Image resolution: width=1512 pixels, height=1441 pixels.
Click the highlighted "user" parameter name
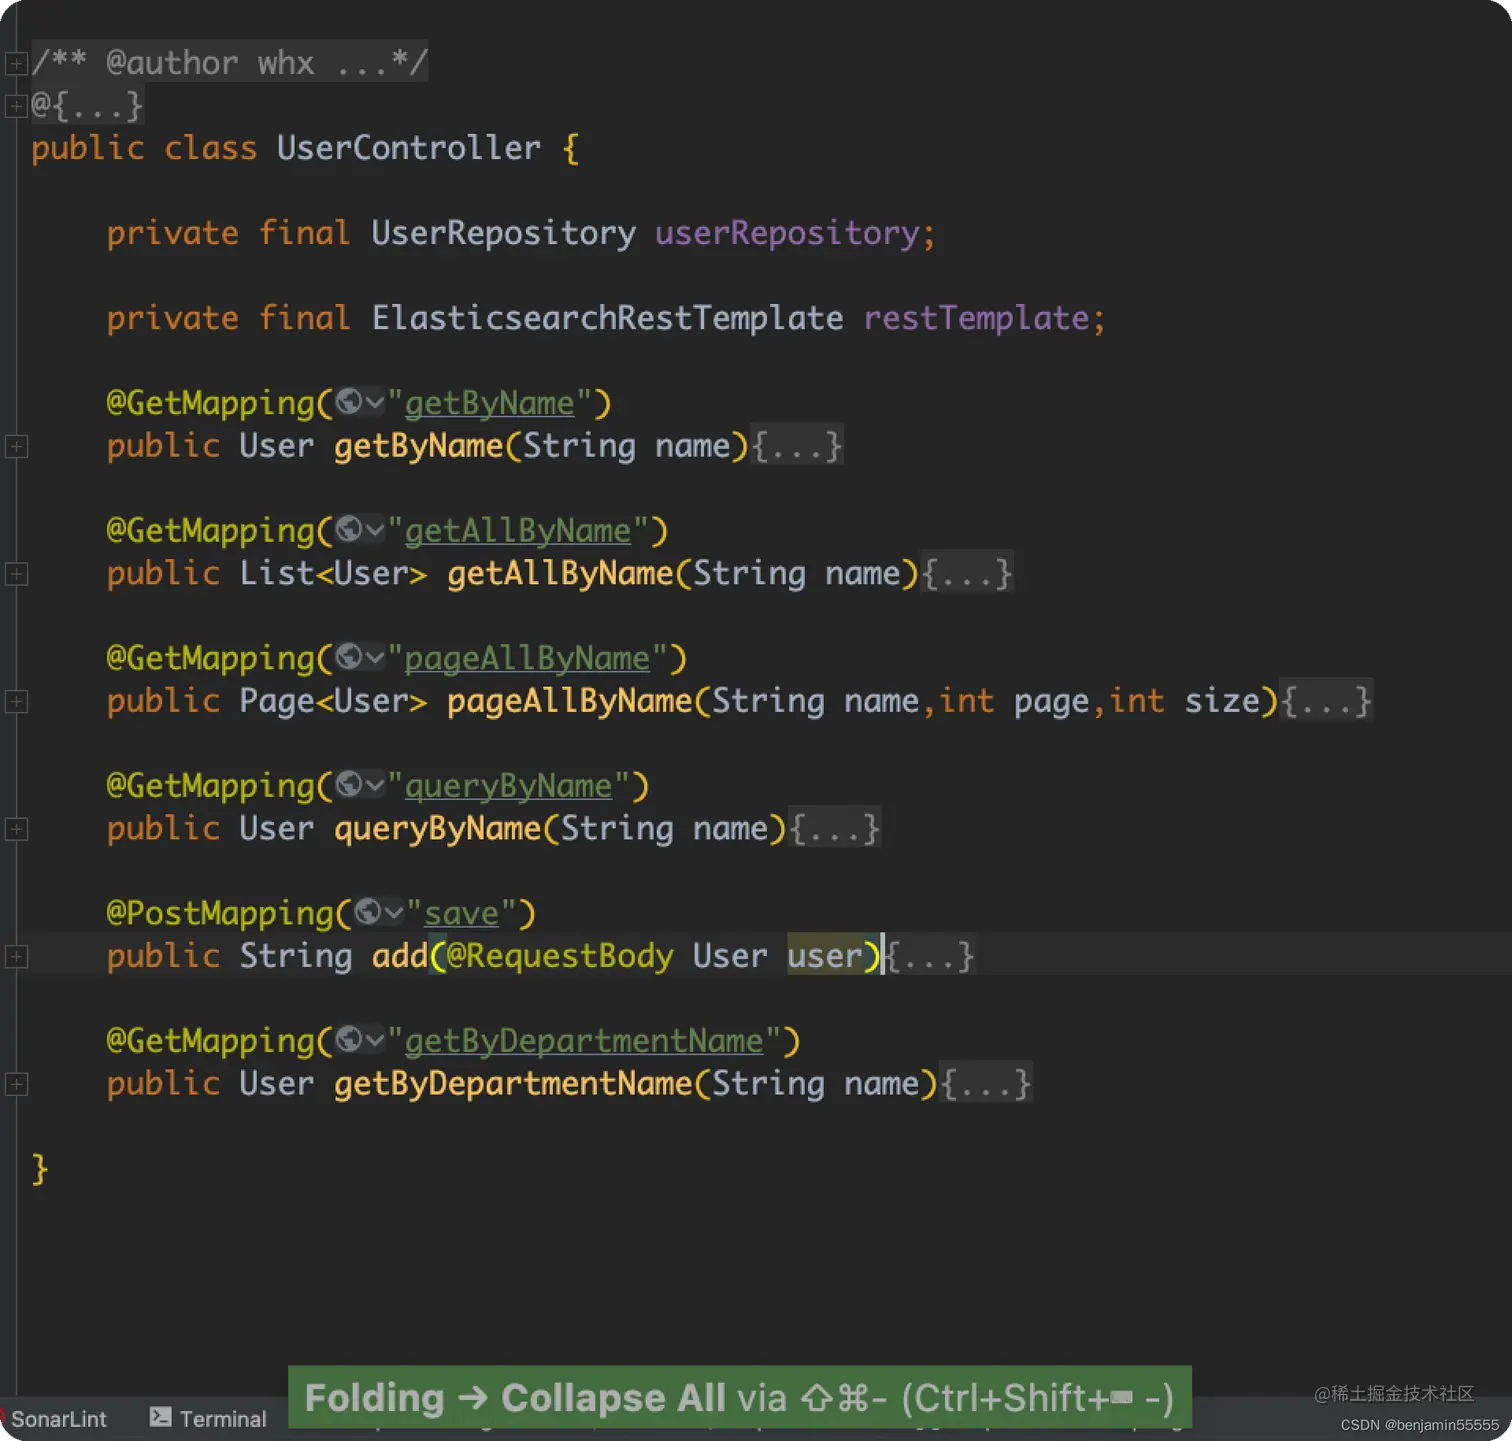825,956
